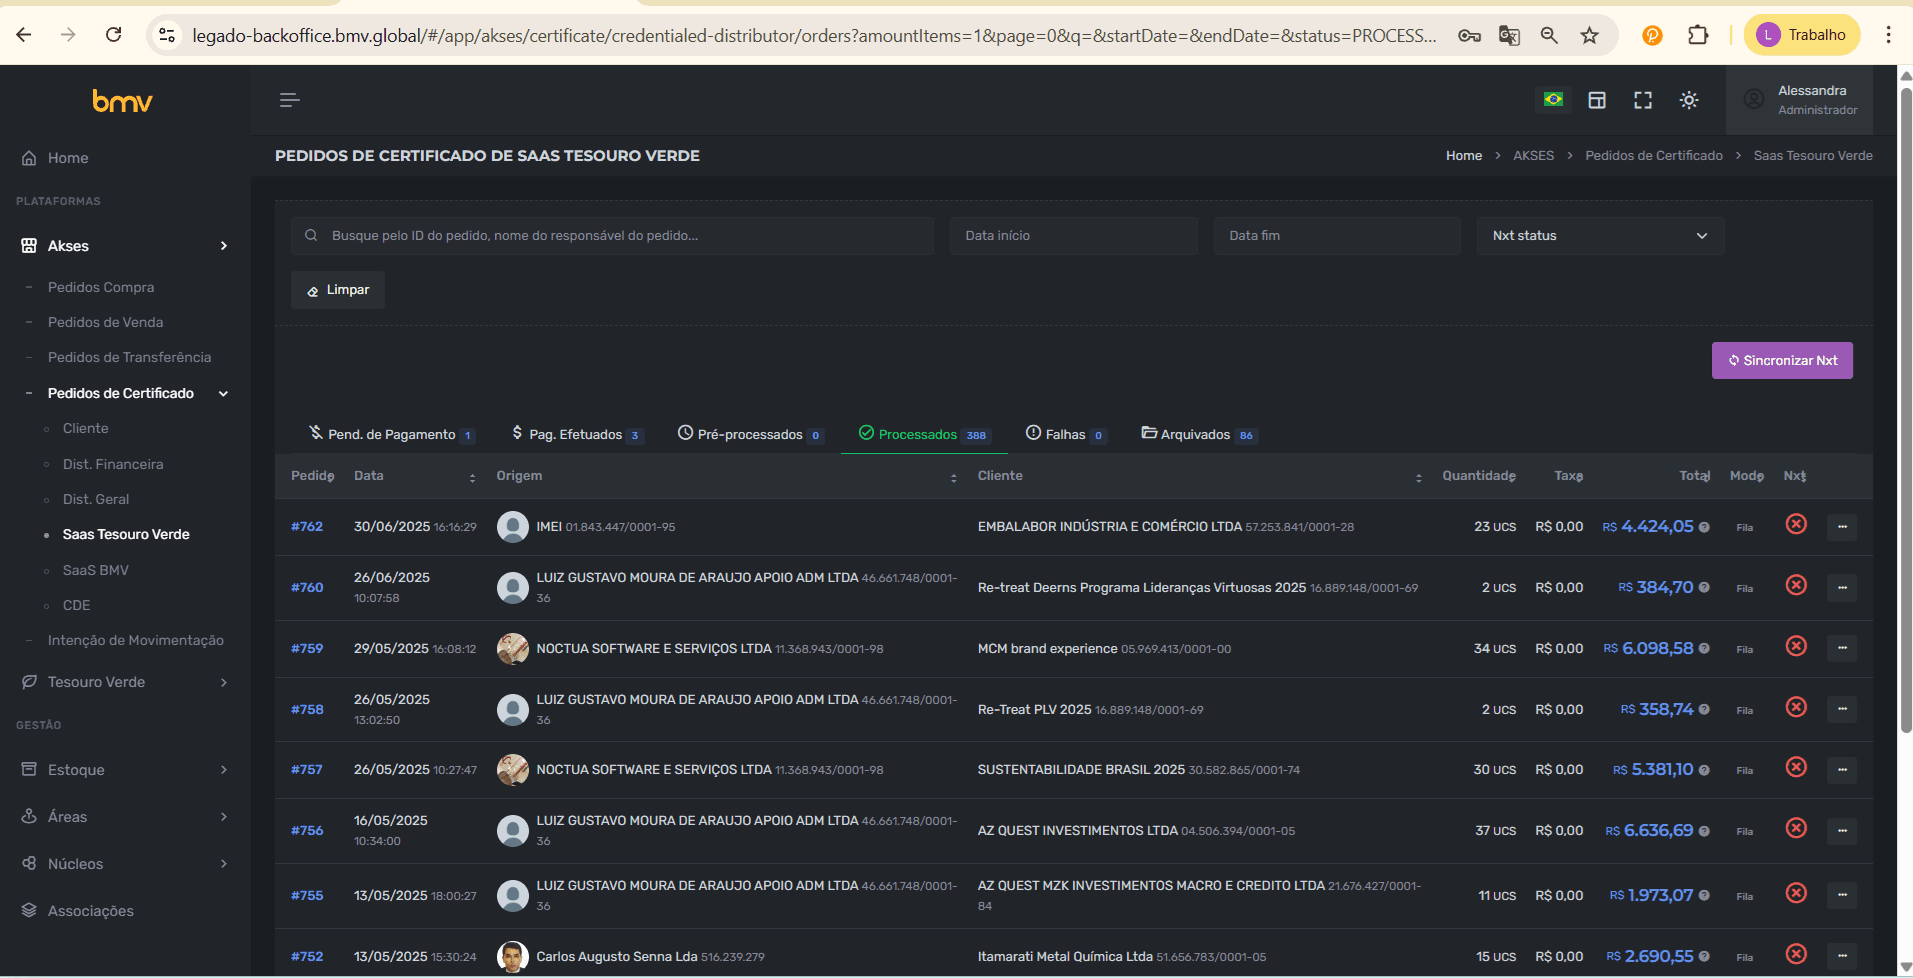Open order #760 link

[307, 588]
